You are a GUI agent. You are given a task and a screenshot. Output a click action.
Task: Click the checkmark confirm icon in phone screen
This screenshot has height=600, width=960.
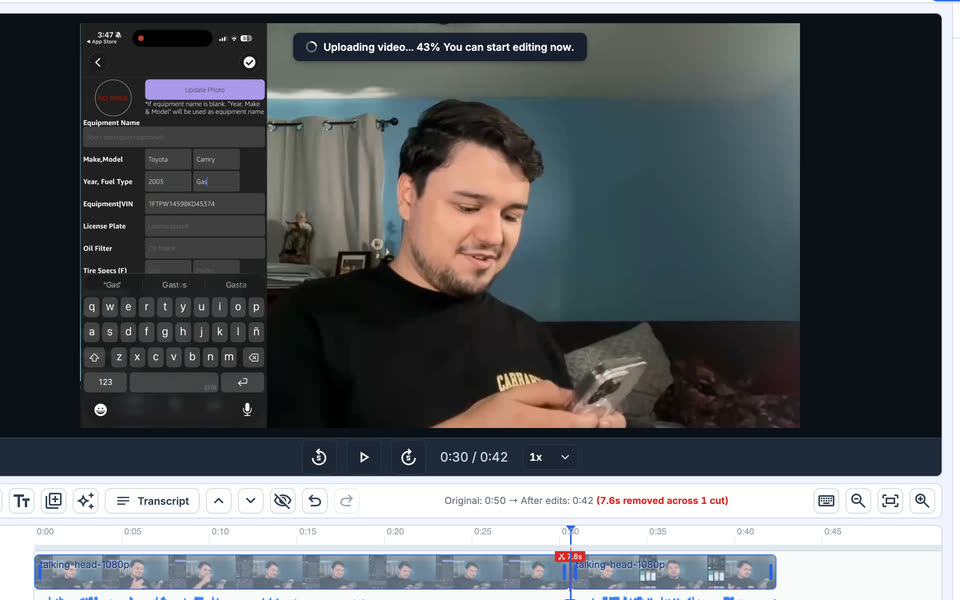[249, 62]
